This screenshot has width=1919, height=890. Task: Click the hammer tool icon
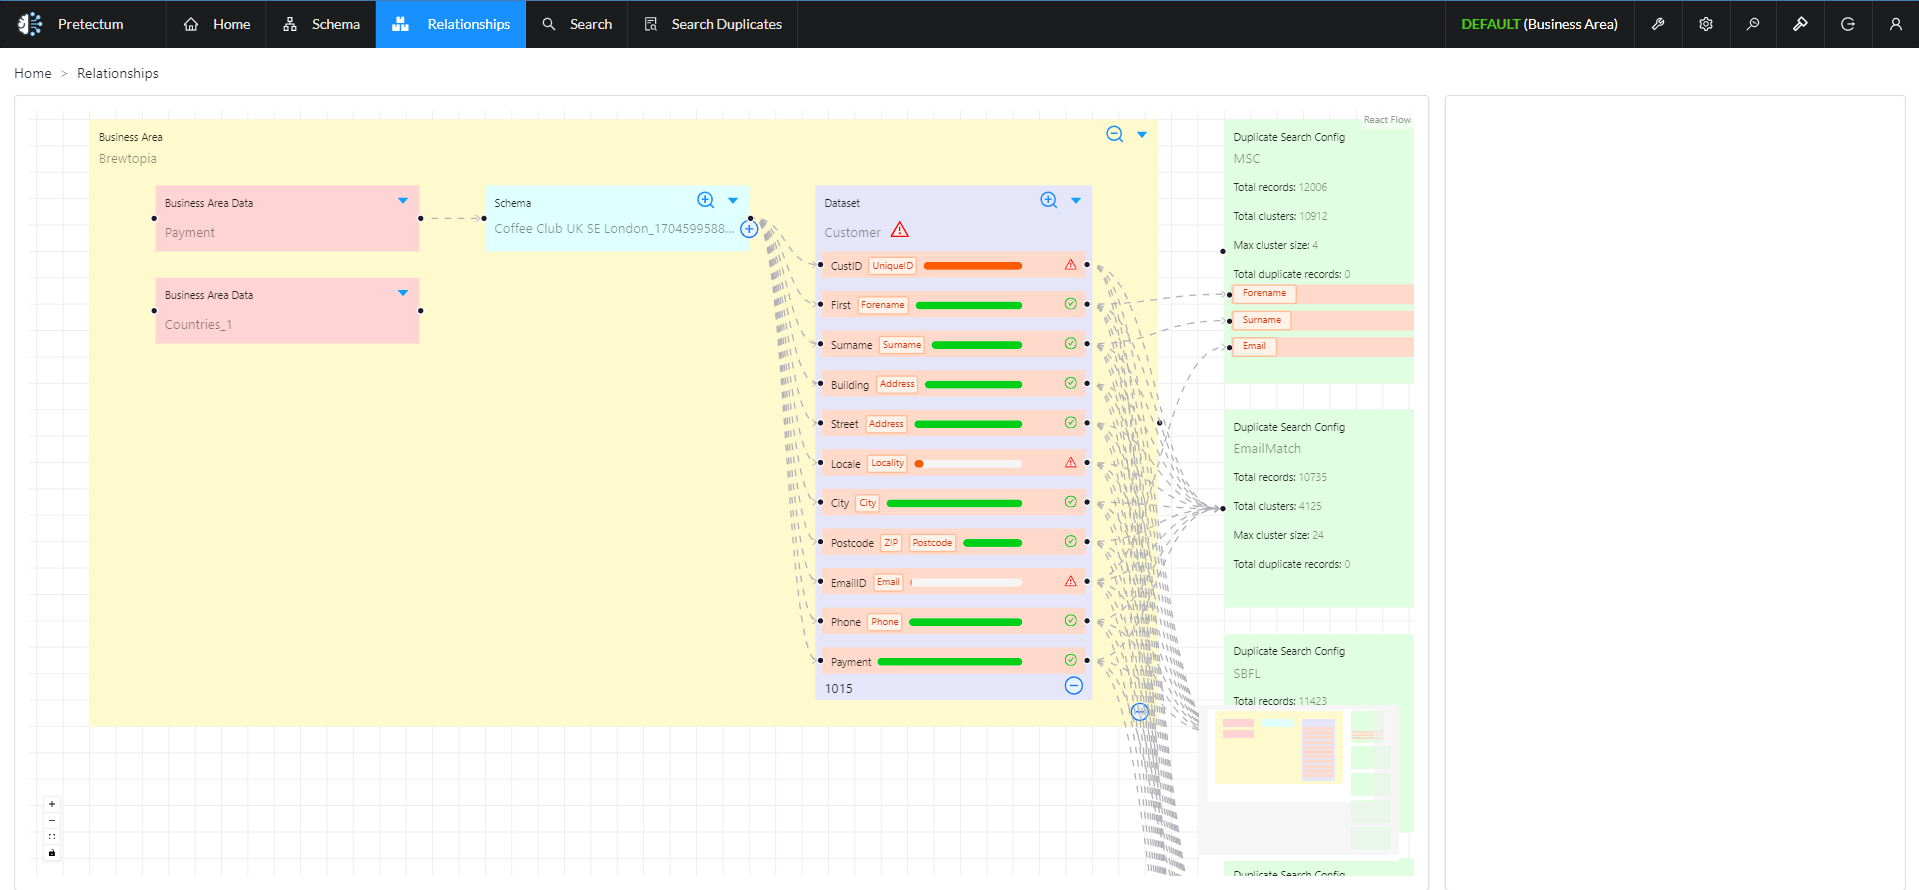(1800, 24)
